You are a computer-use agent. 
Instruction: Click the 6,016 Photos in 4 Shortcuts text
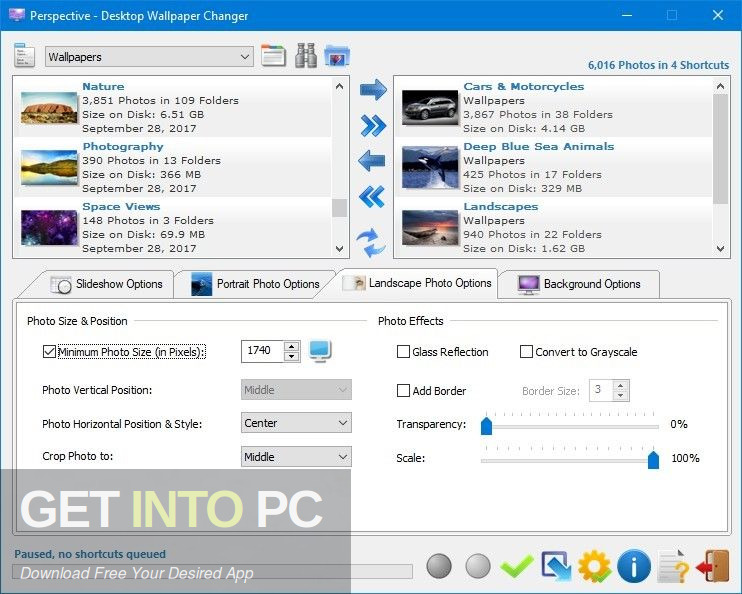(x=658, y=65)
